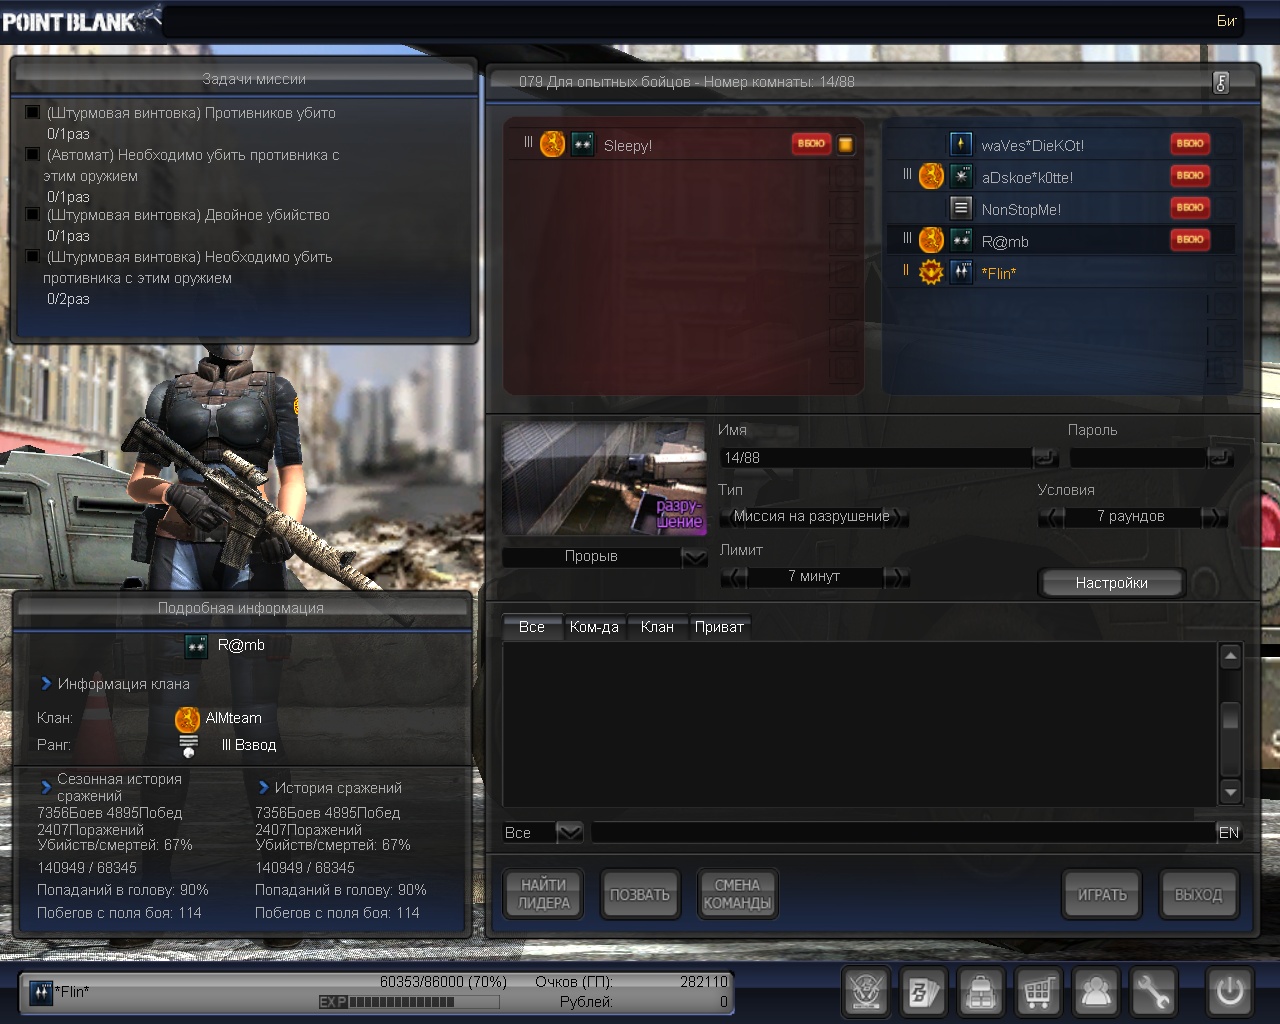
Task: Toggle the 'Двойное убийство' mission checkbox
Action: 33,215
